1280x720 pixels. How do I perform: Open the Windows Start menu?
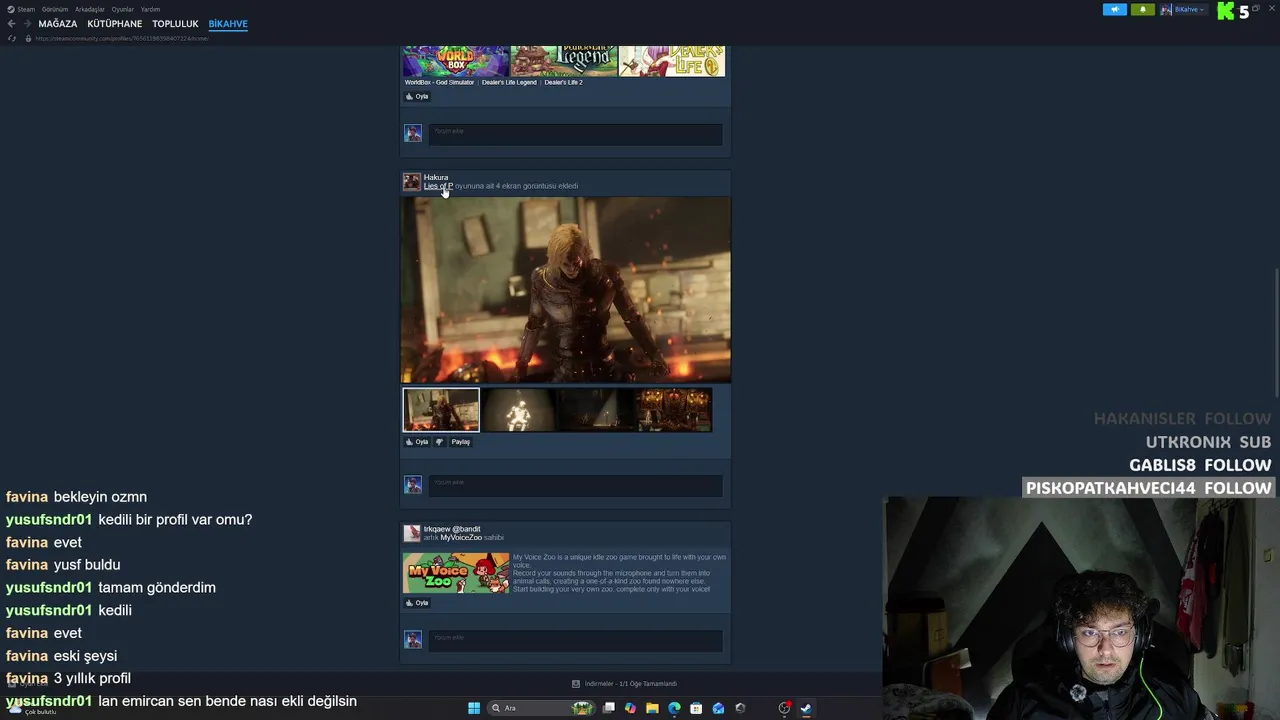tap(474, 708)
